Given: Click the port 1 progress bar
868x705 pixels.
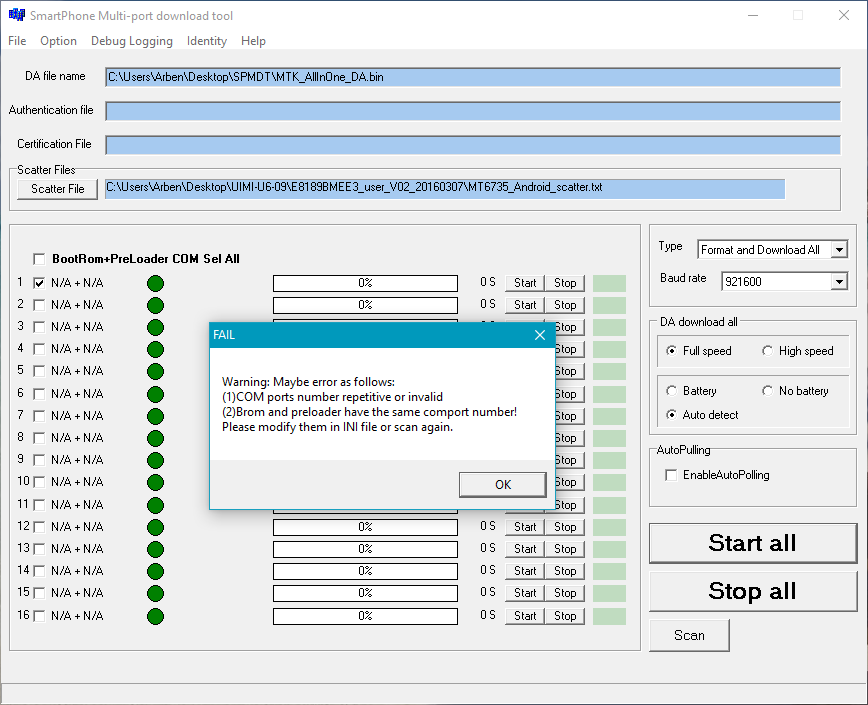Looking at the screenshot, I should click(x=365, y=283).
